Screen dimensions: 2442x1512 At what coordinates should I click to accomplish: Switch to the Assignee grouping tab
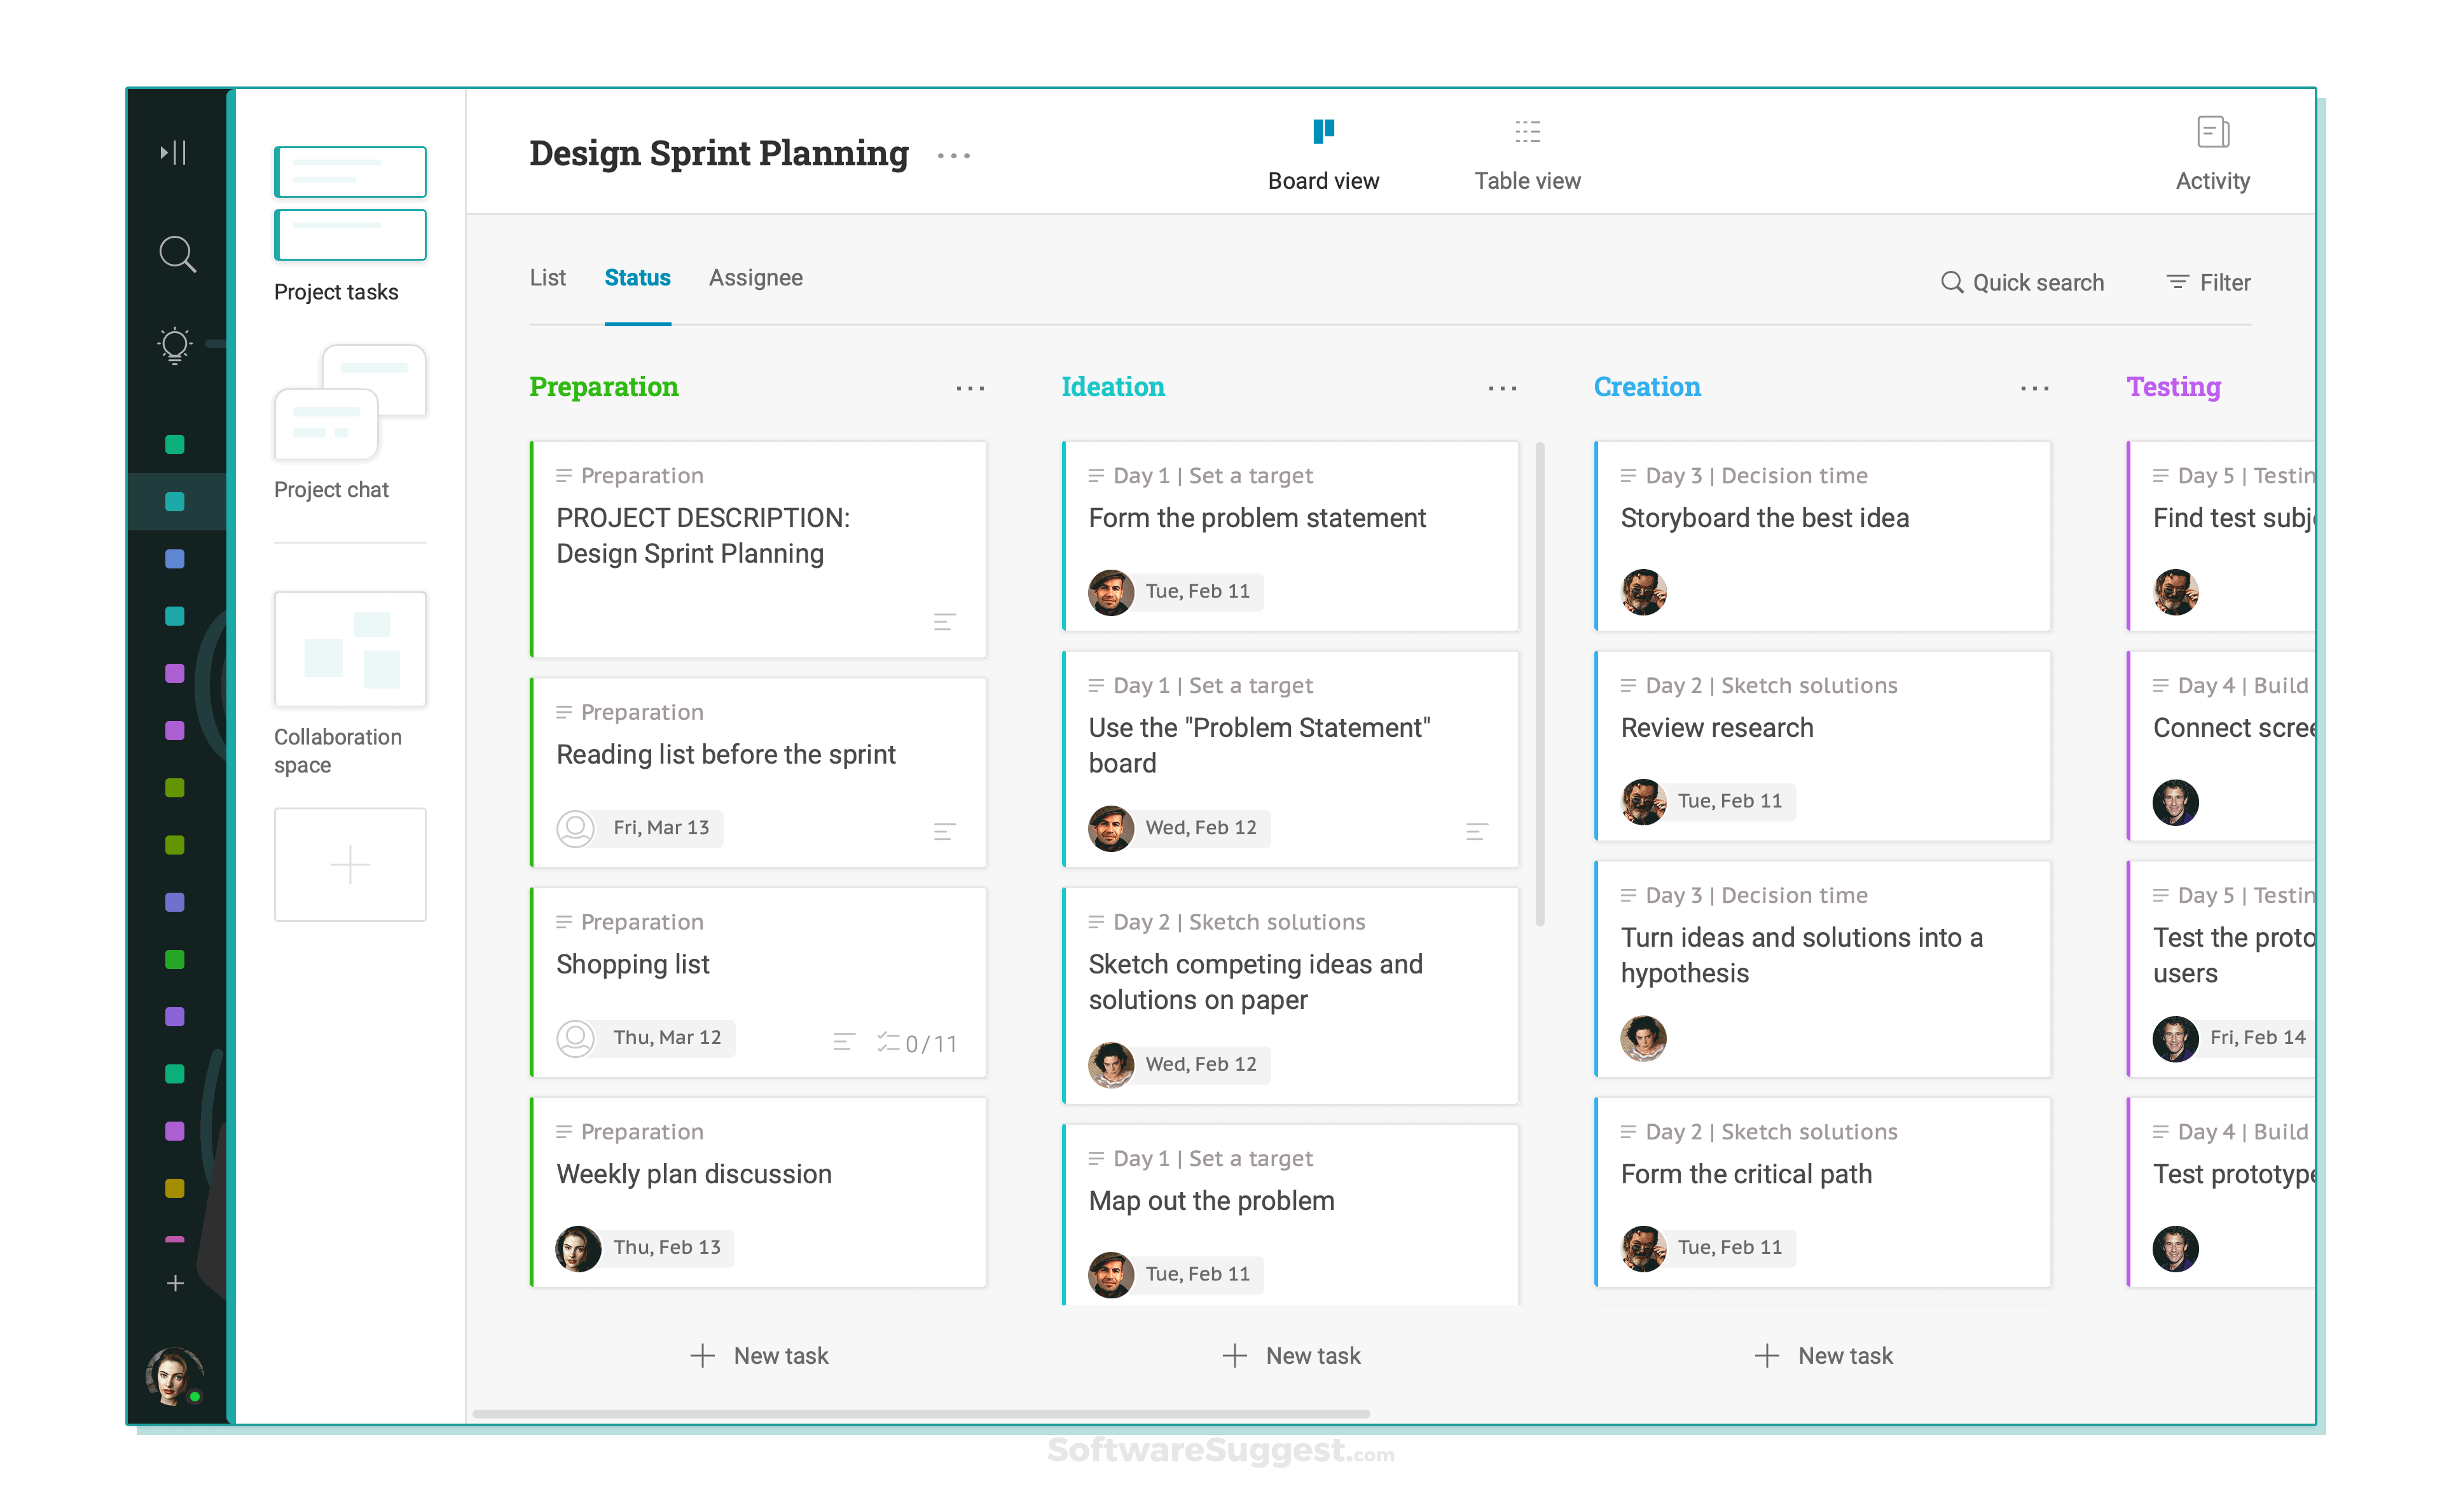(755, 278)
